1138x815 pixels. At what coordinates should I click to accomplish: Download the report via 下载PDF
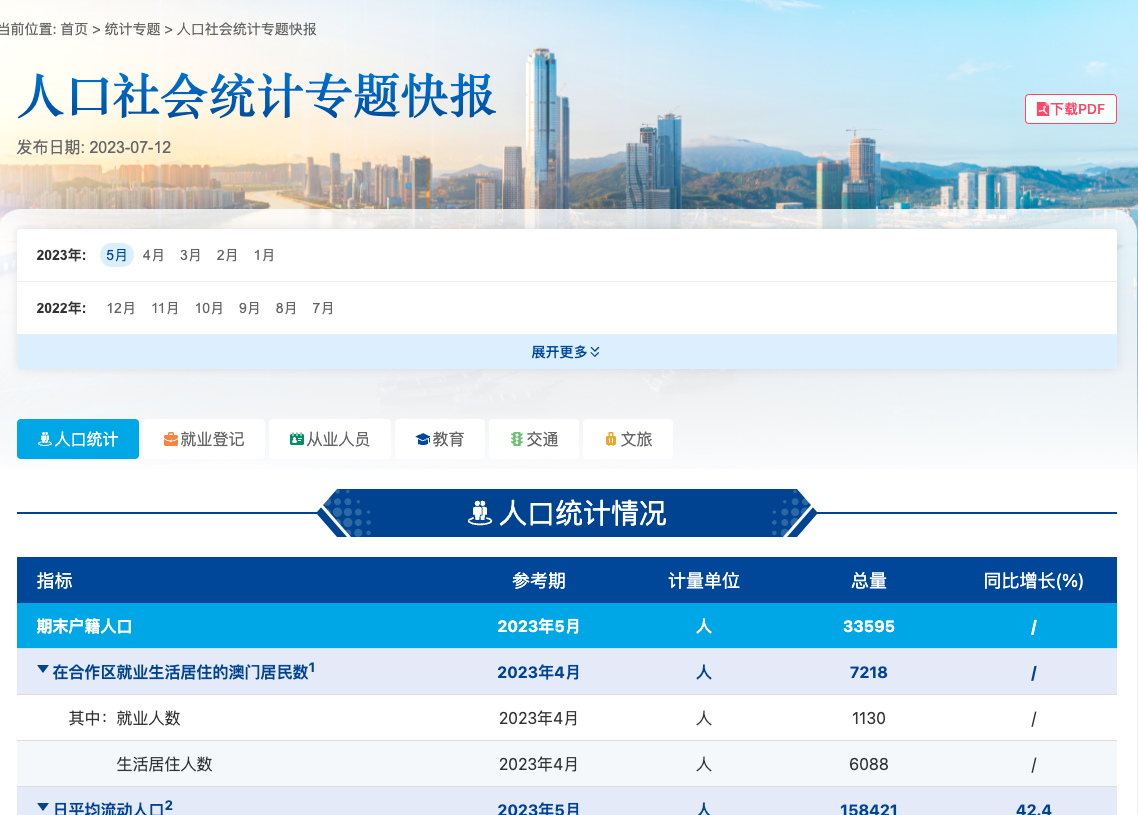point(1070,109)
